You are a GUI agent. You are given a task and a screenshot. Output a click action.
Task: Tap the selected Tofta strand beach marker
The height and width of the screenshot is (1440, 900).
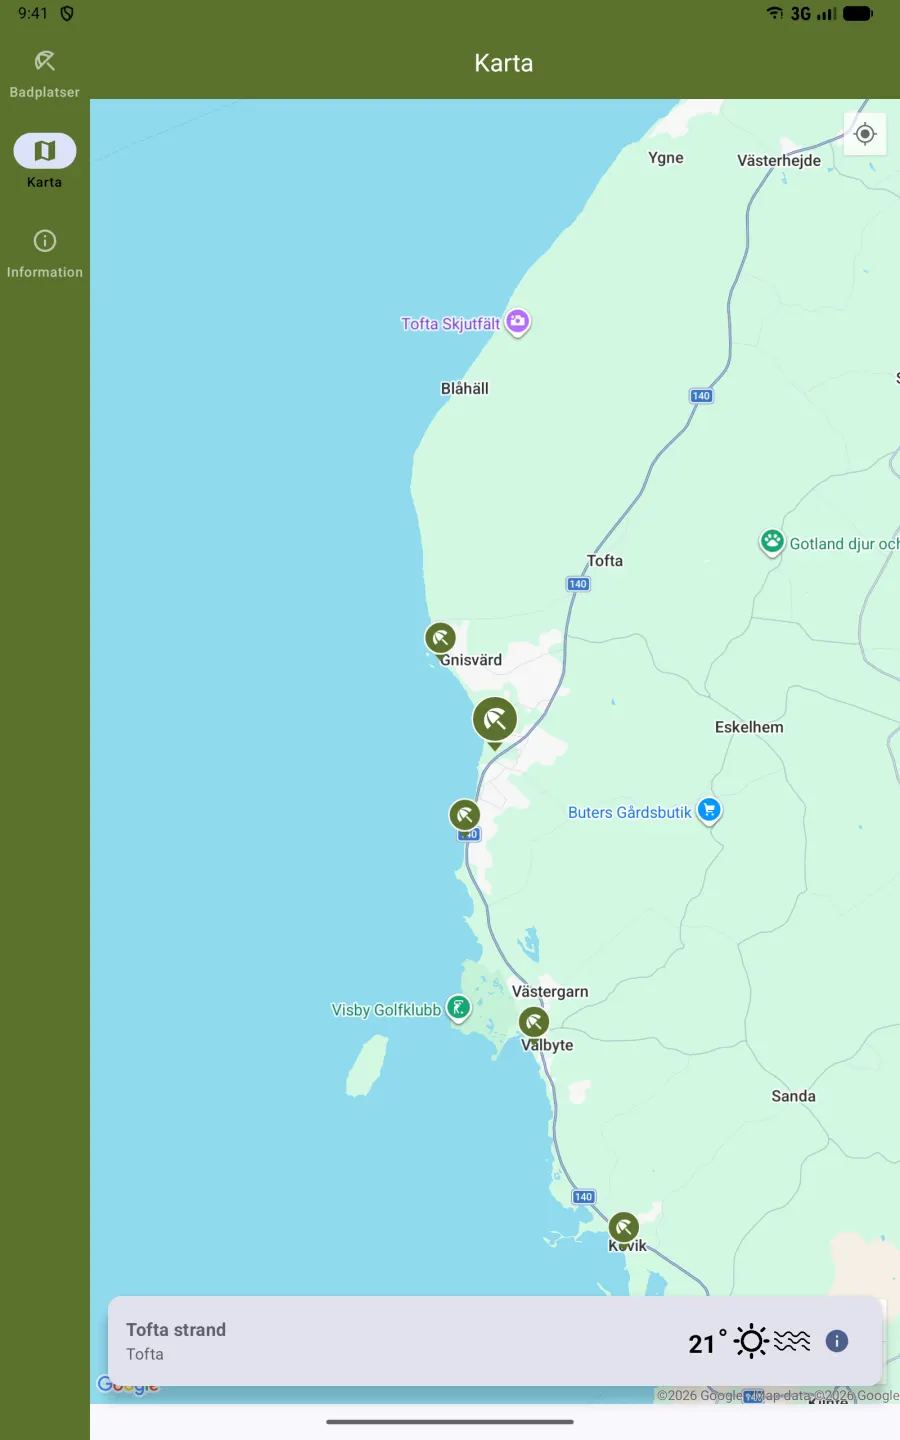point(494,722)
